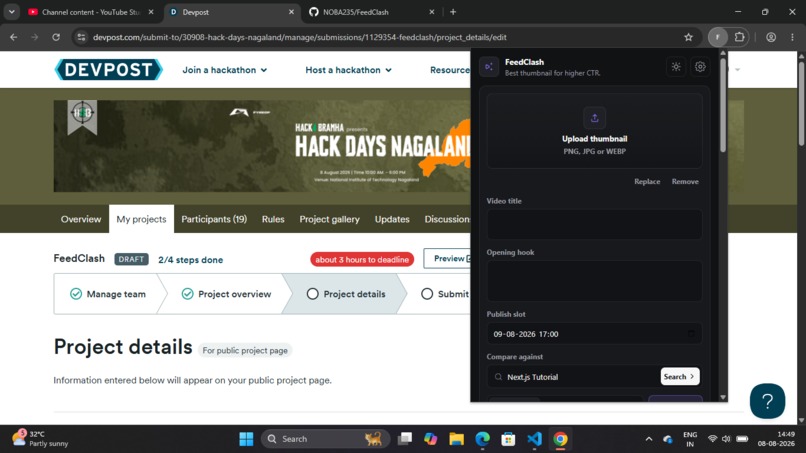This screenshot has height=453, width=806.
Task: Click the Devpost logo
Action: [x=108, y=69]
